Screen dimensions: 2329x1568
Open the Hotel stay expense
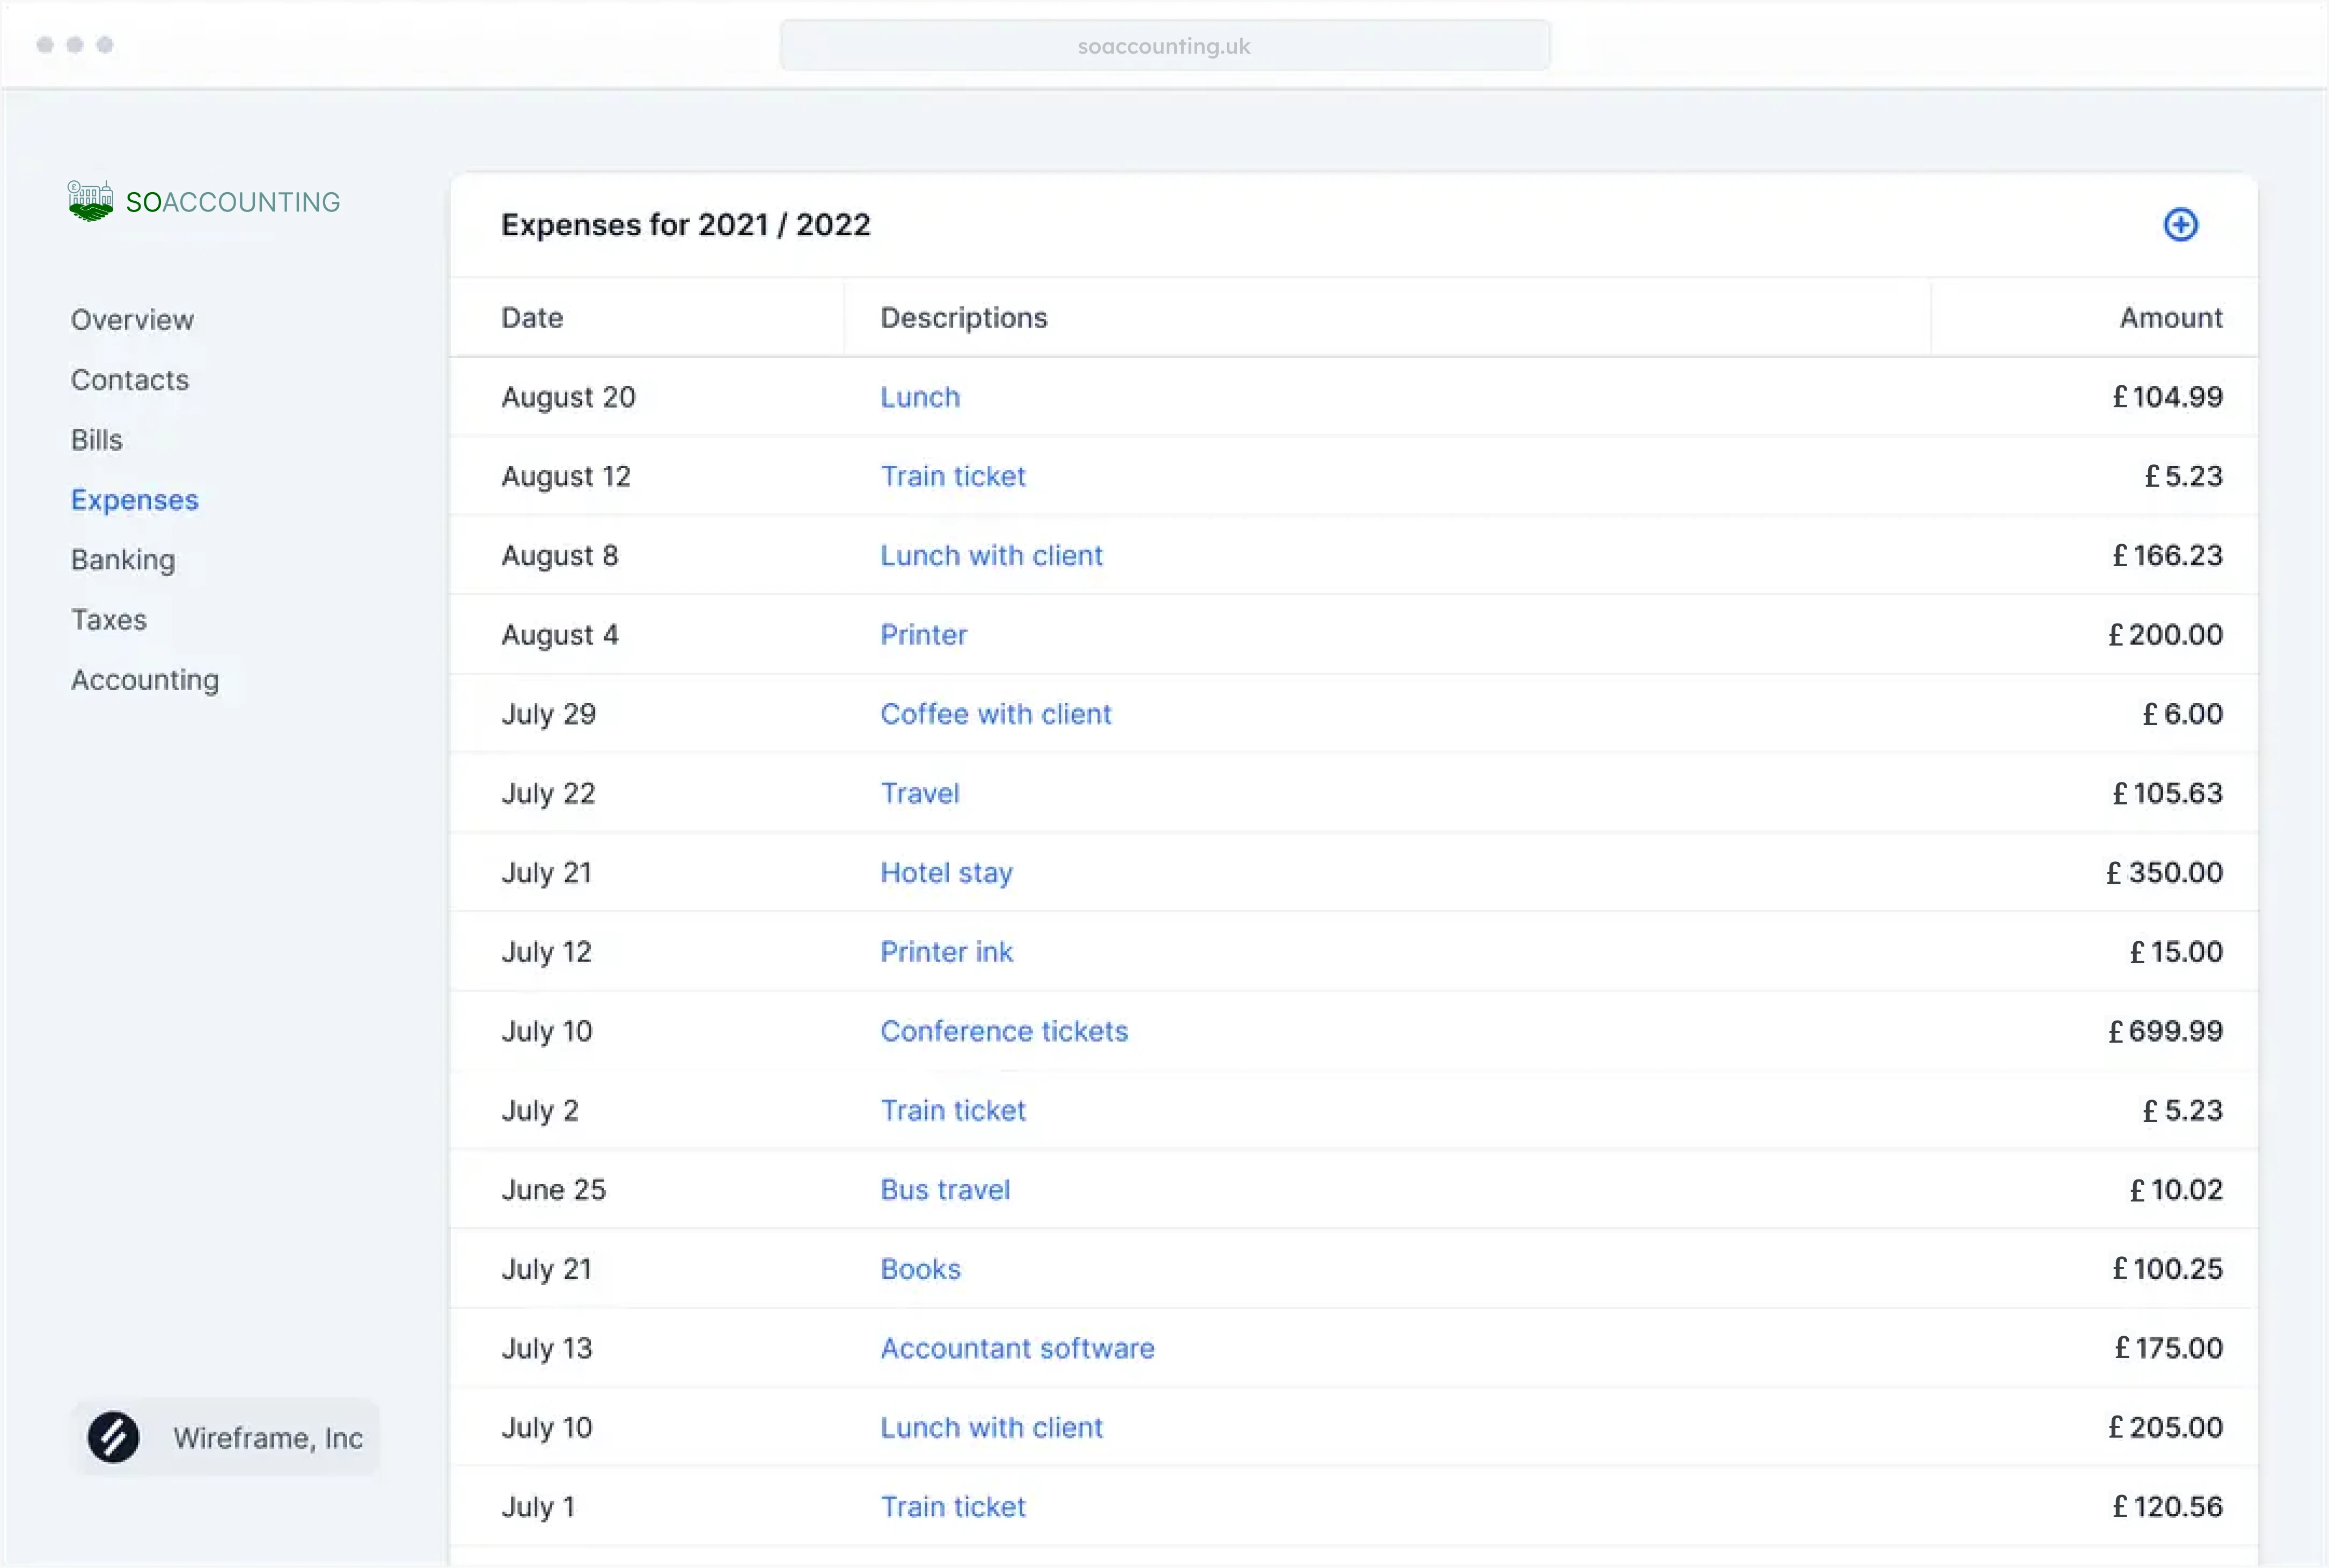click(x=946, y=872)
